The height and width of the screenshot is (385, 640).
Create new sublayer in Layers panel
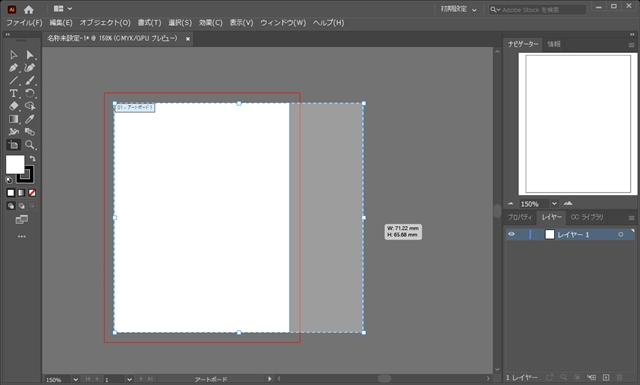[591, 378]
